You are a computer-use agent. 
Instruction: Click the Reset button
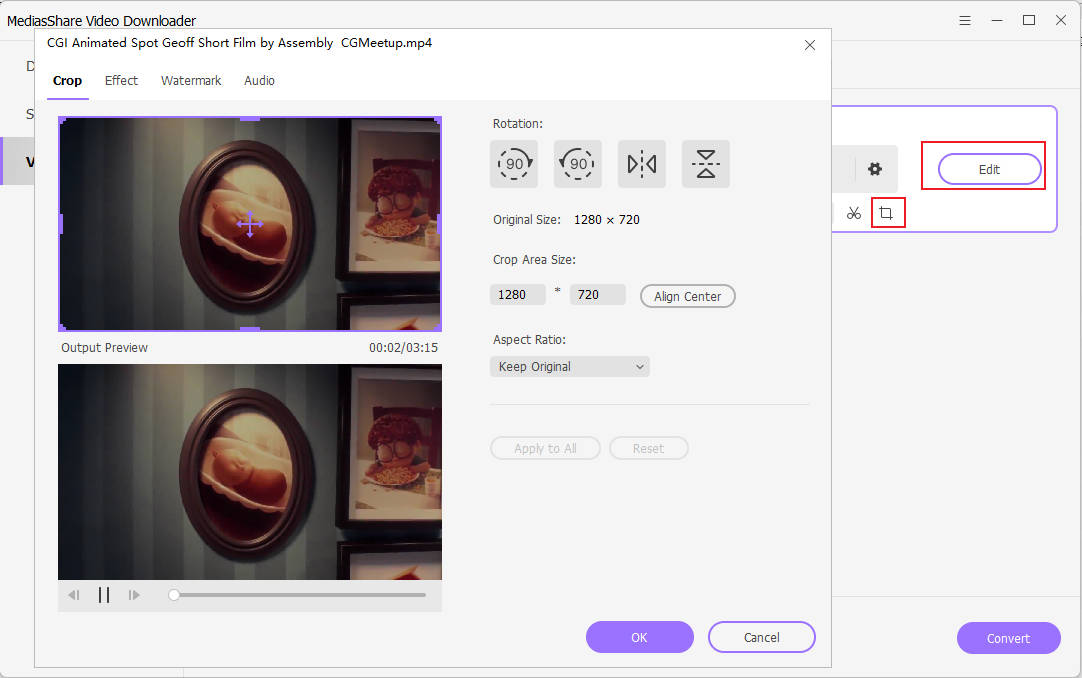click(x=649, y=448)
